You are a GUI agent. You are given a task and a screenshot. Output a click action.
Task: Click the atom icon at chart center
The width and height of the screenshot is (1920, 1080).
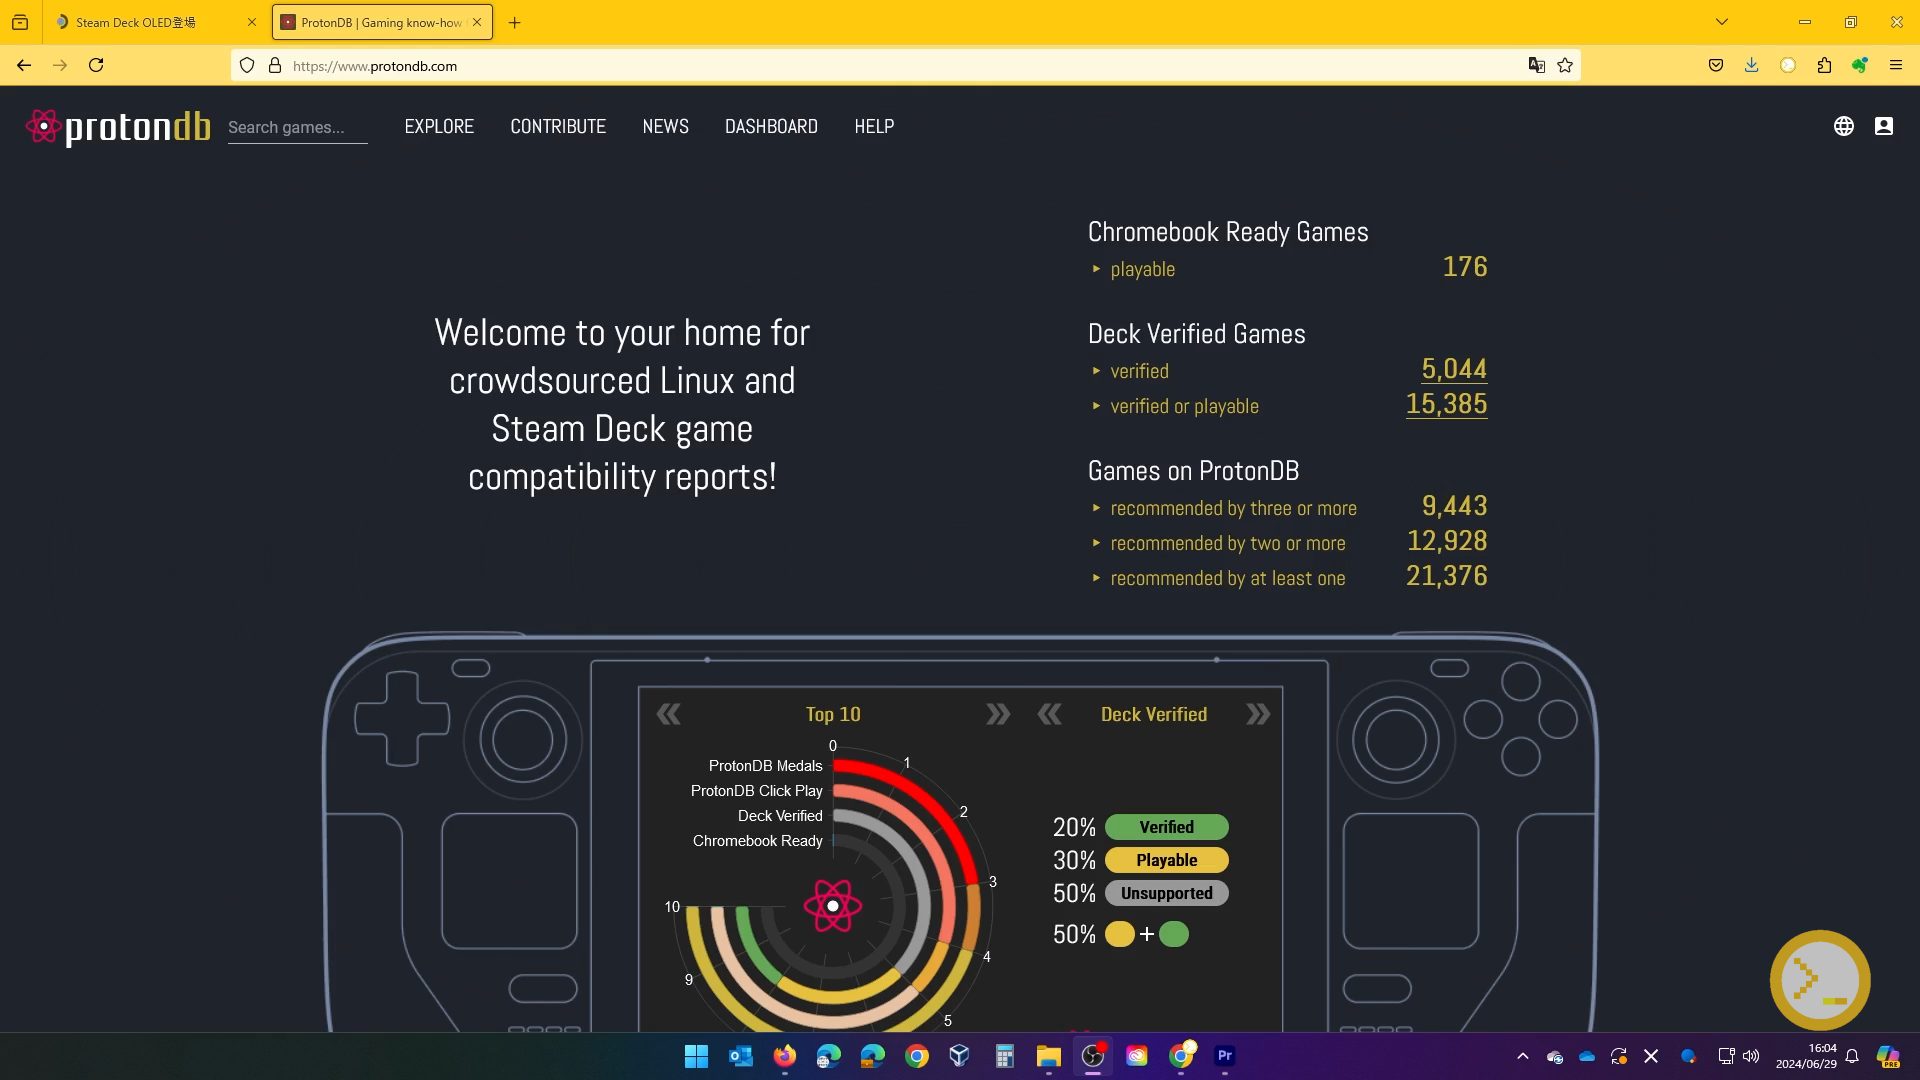[x=832, y=906]
